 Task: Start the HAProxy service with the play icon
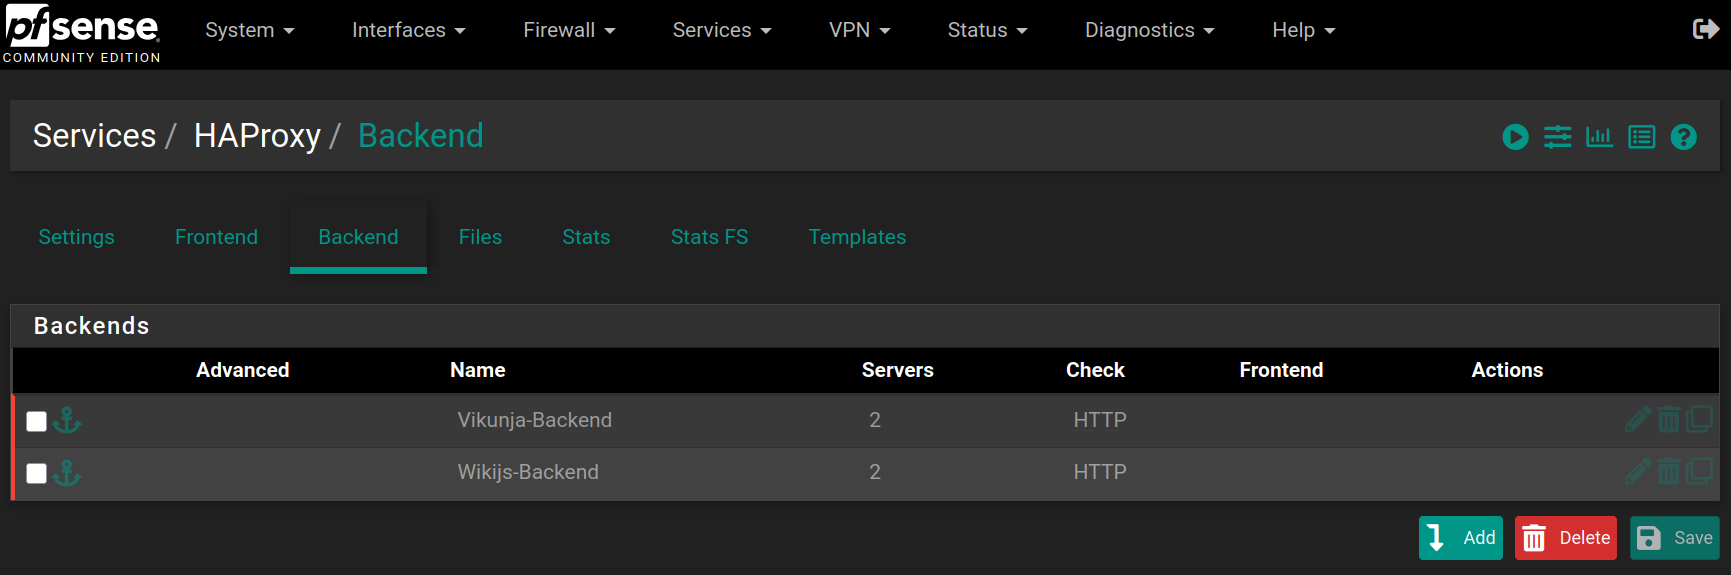1515,137
